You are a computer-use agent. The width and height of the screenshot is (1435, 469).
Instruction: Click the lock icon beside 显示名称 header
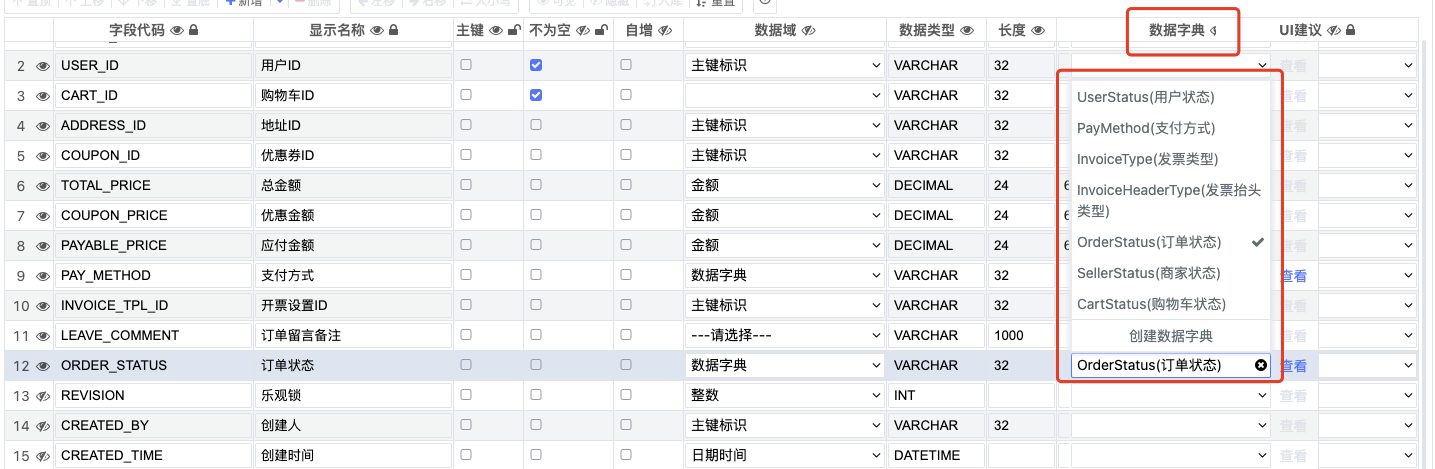393,31
